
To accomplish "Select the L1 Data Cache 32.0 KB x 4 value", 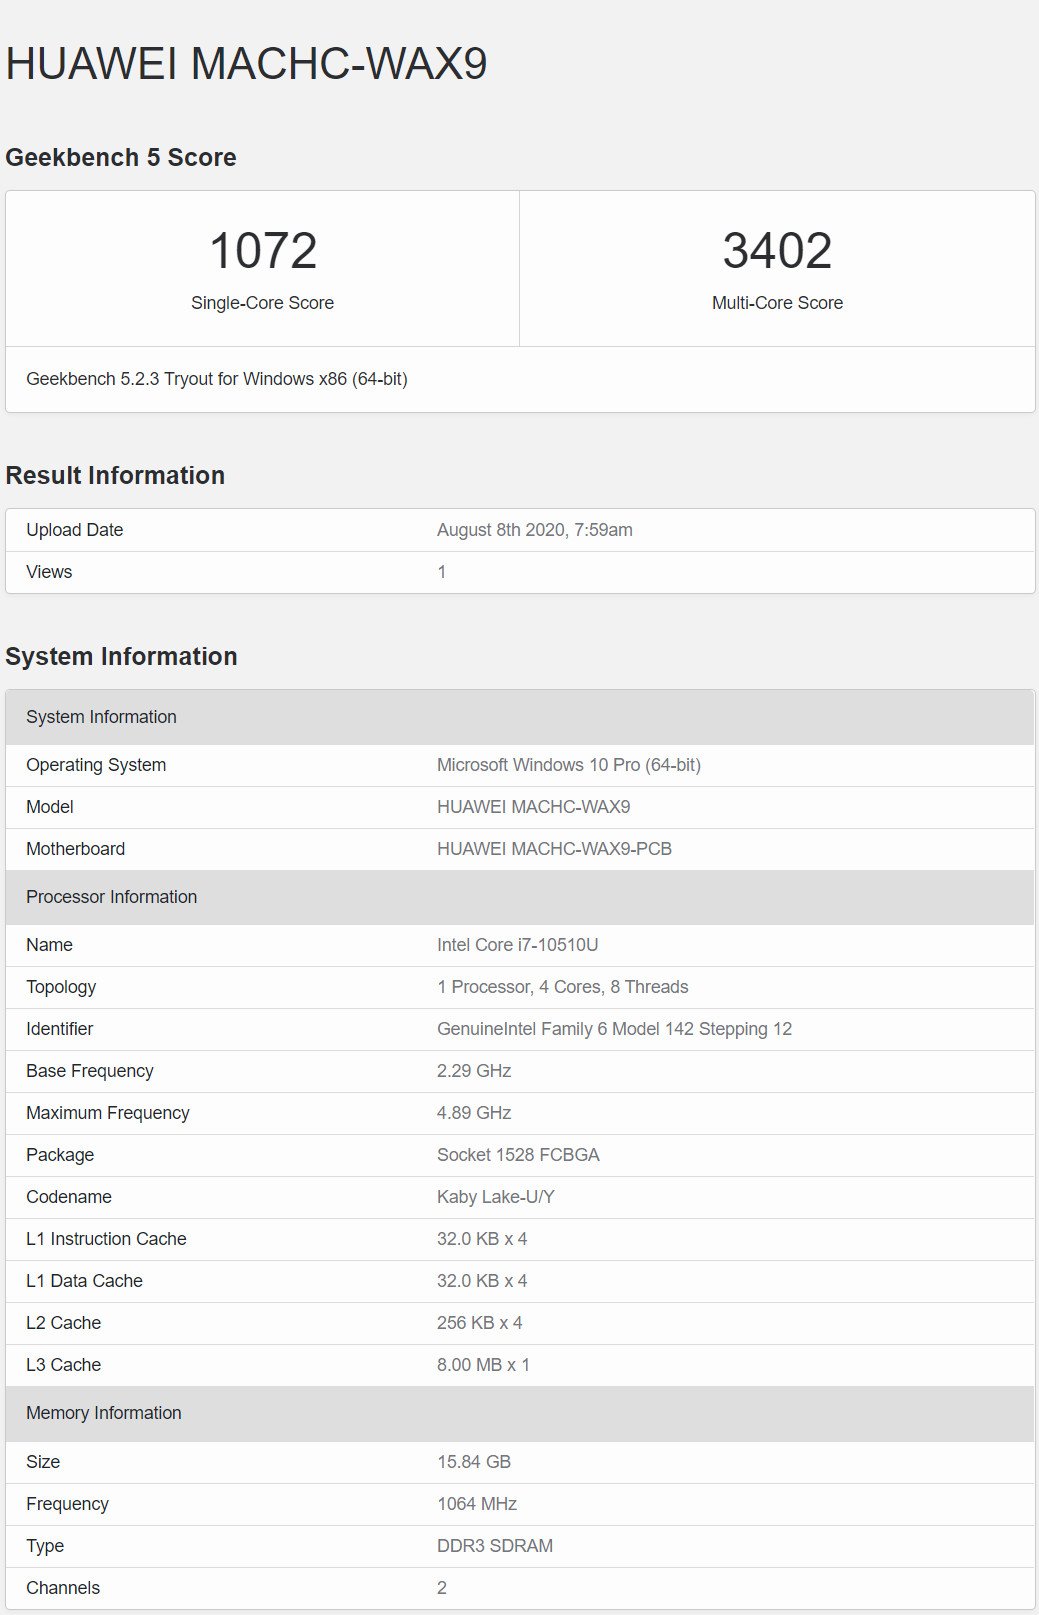I will point(482,1281).
